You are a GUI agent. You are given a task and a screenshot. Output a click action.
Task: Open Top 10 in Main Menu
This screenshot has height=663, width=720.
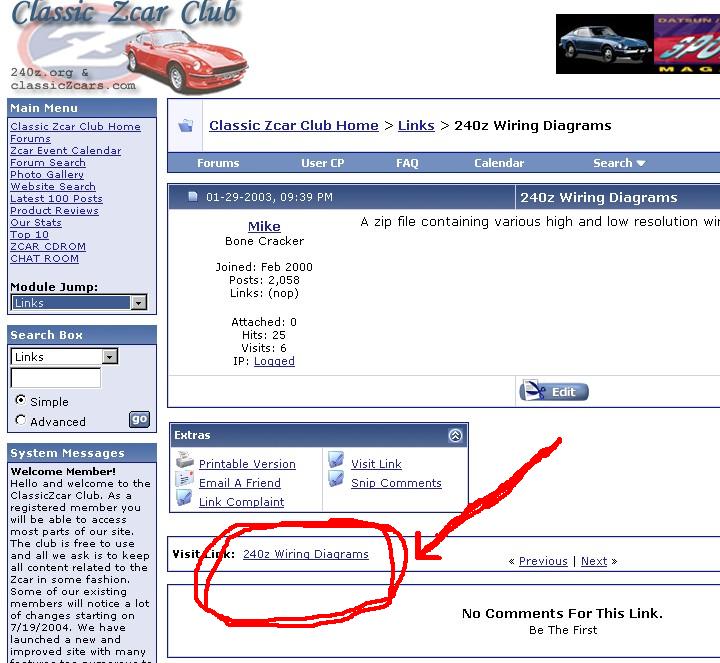(29, 234)
